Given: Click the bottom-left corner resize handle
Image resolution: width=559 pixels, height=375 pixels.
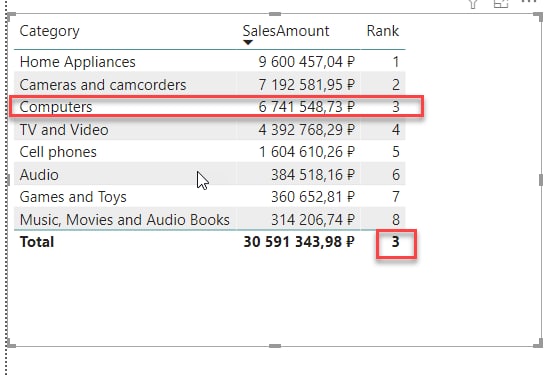Looking at the screenshot, I should click(x=11, y=343).
